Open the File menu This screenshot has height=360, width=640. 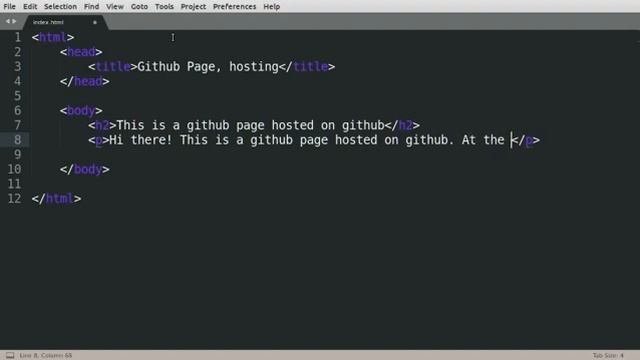point(9,7)
